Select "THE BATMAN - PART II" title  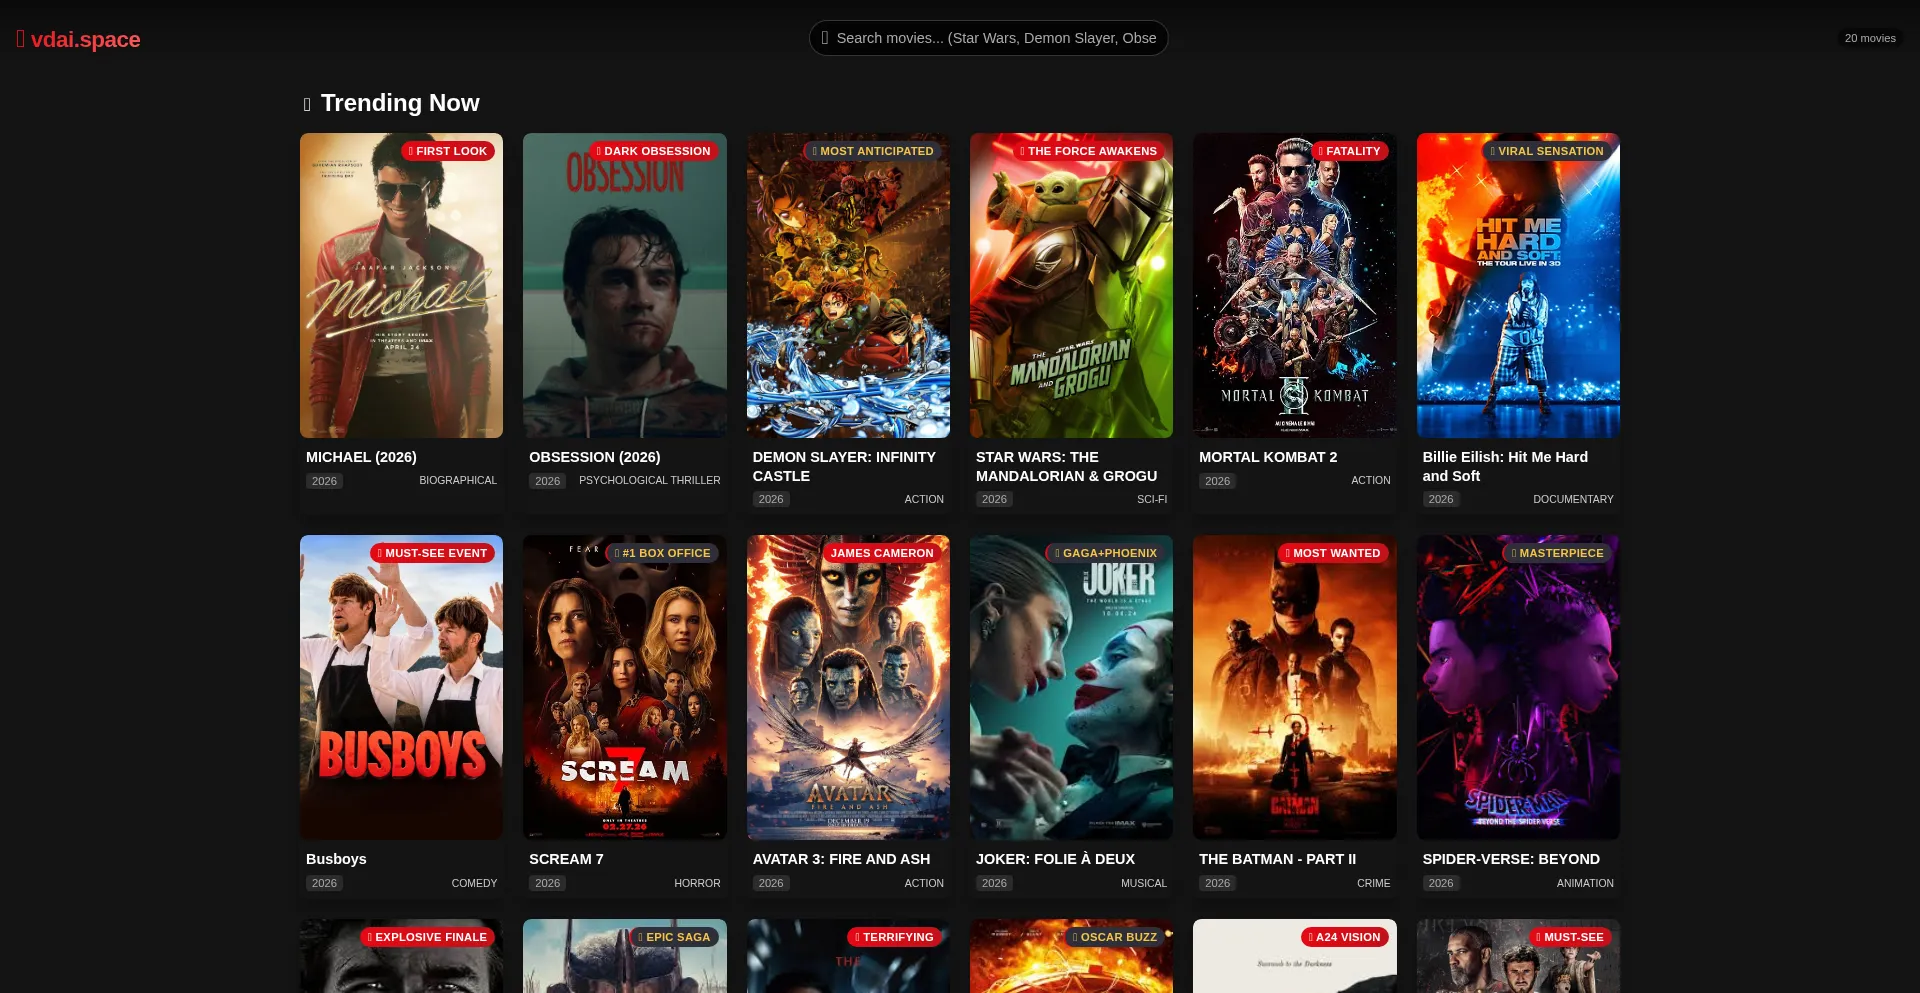pos(1277,859)
